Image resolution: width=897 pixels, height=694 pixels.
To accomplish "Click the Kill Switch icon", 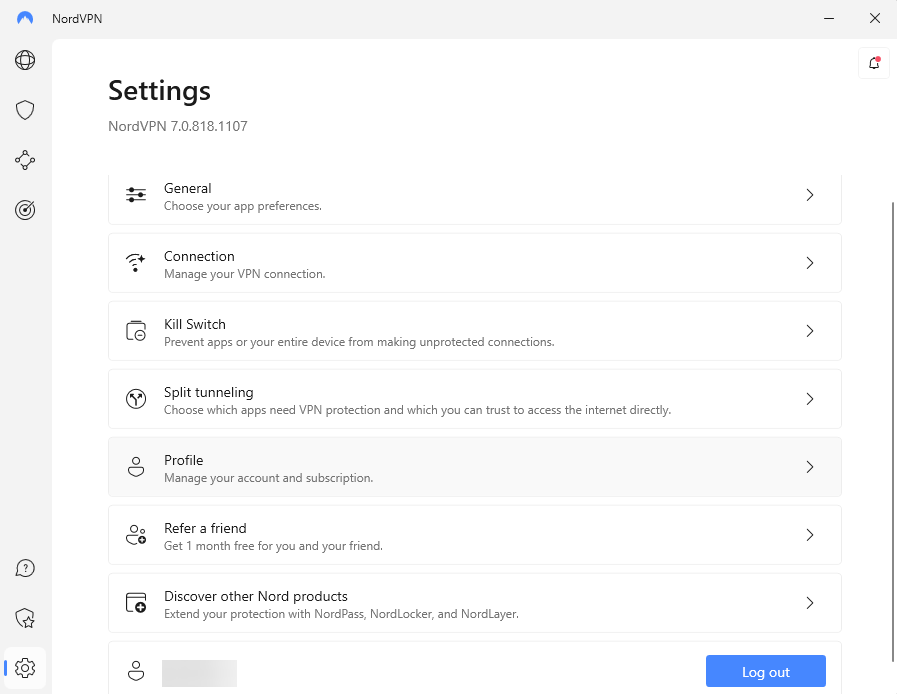I will (136, 332).
